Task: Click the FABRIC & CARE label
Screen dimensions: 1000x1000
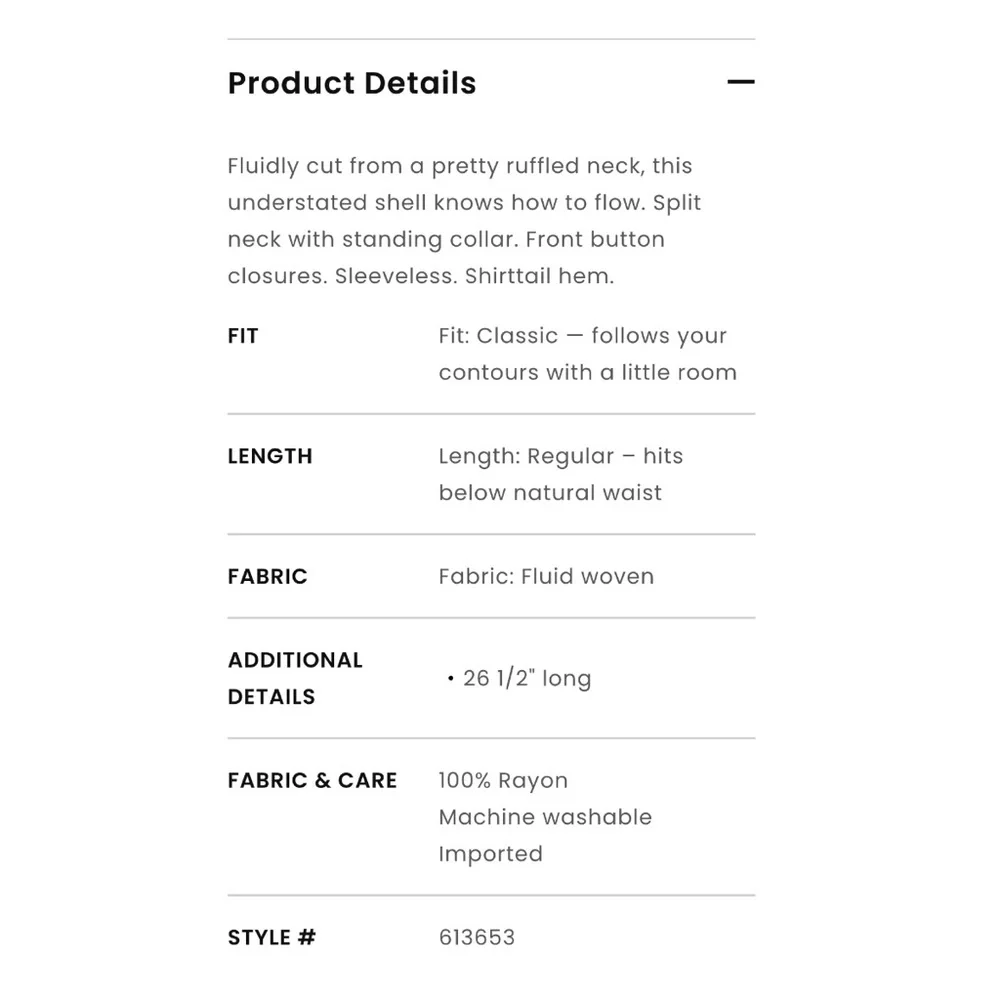Action: point(312,780)
